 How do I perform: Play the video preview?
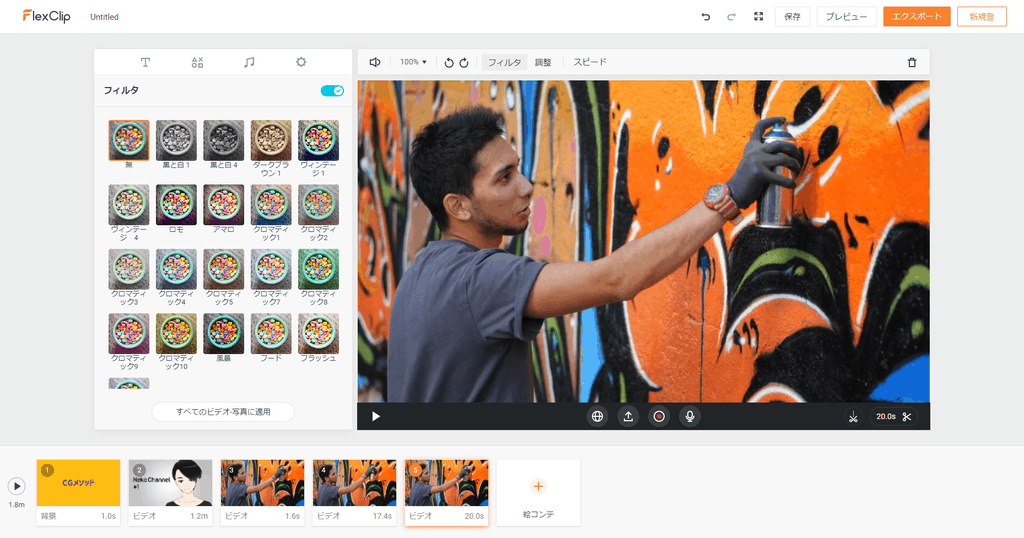(x=376, y=416)
